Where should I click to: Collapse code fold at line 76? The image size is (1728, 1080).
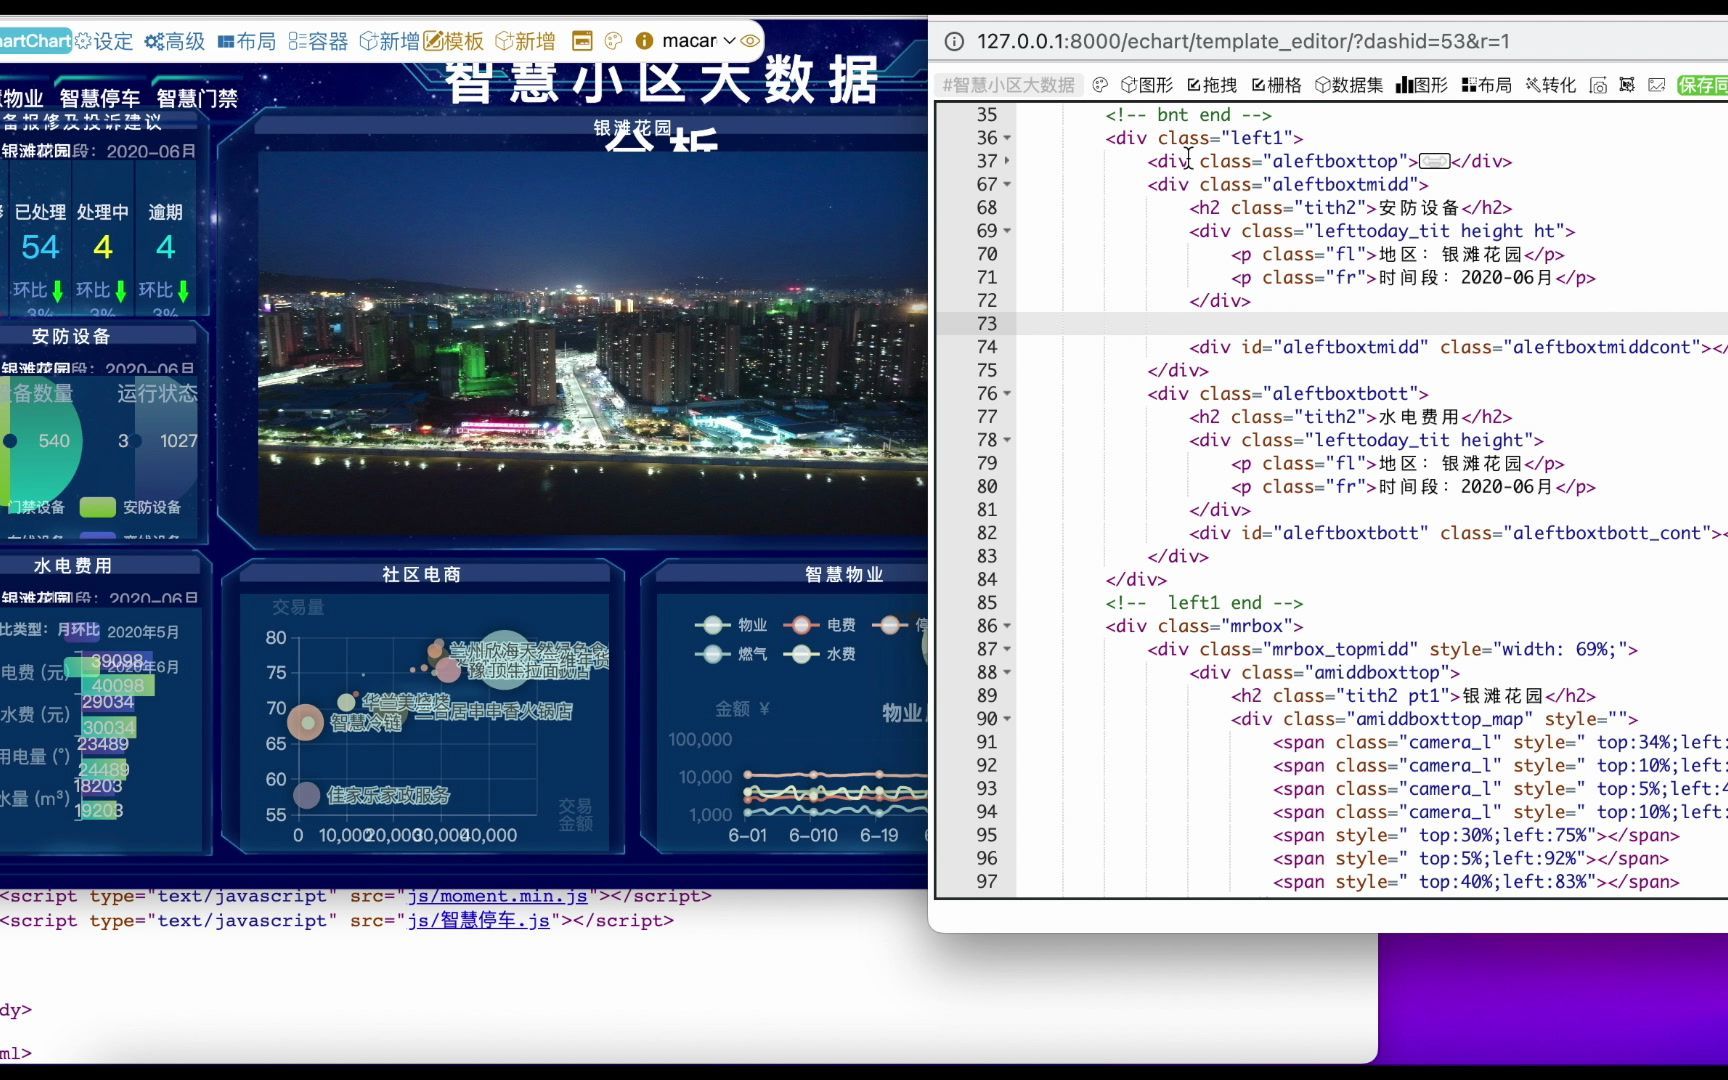tap(1007, 394)
